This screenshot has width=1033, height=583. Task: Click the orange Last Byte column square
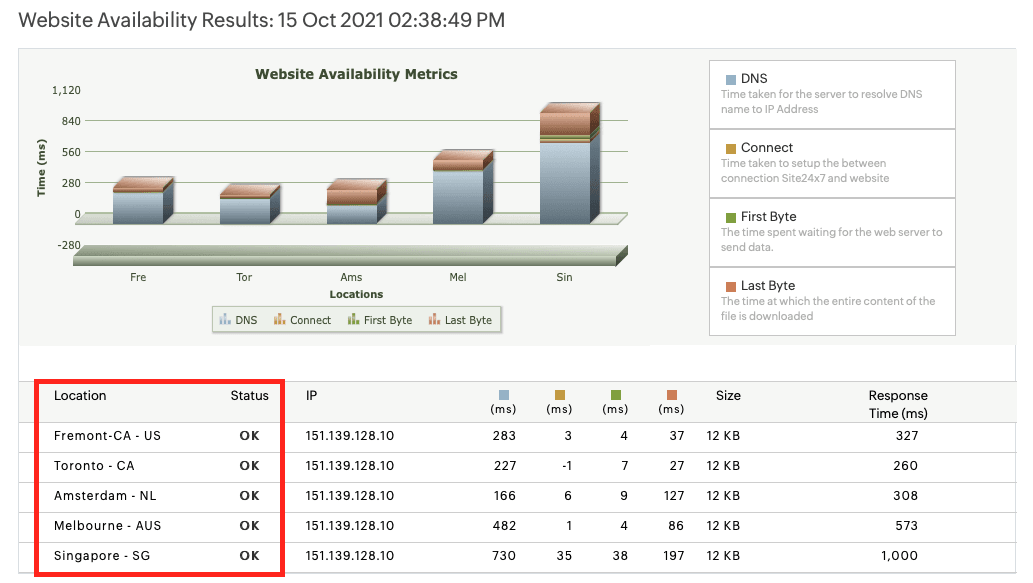tap(671, 395)
